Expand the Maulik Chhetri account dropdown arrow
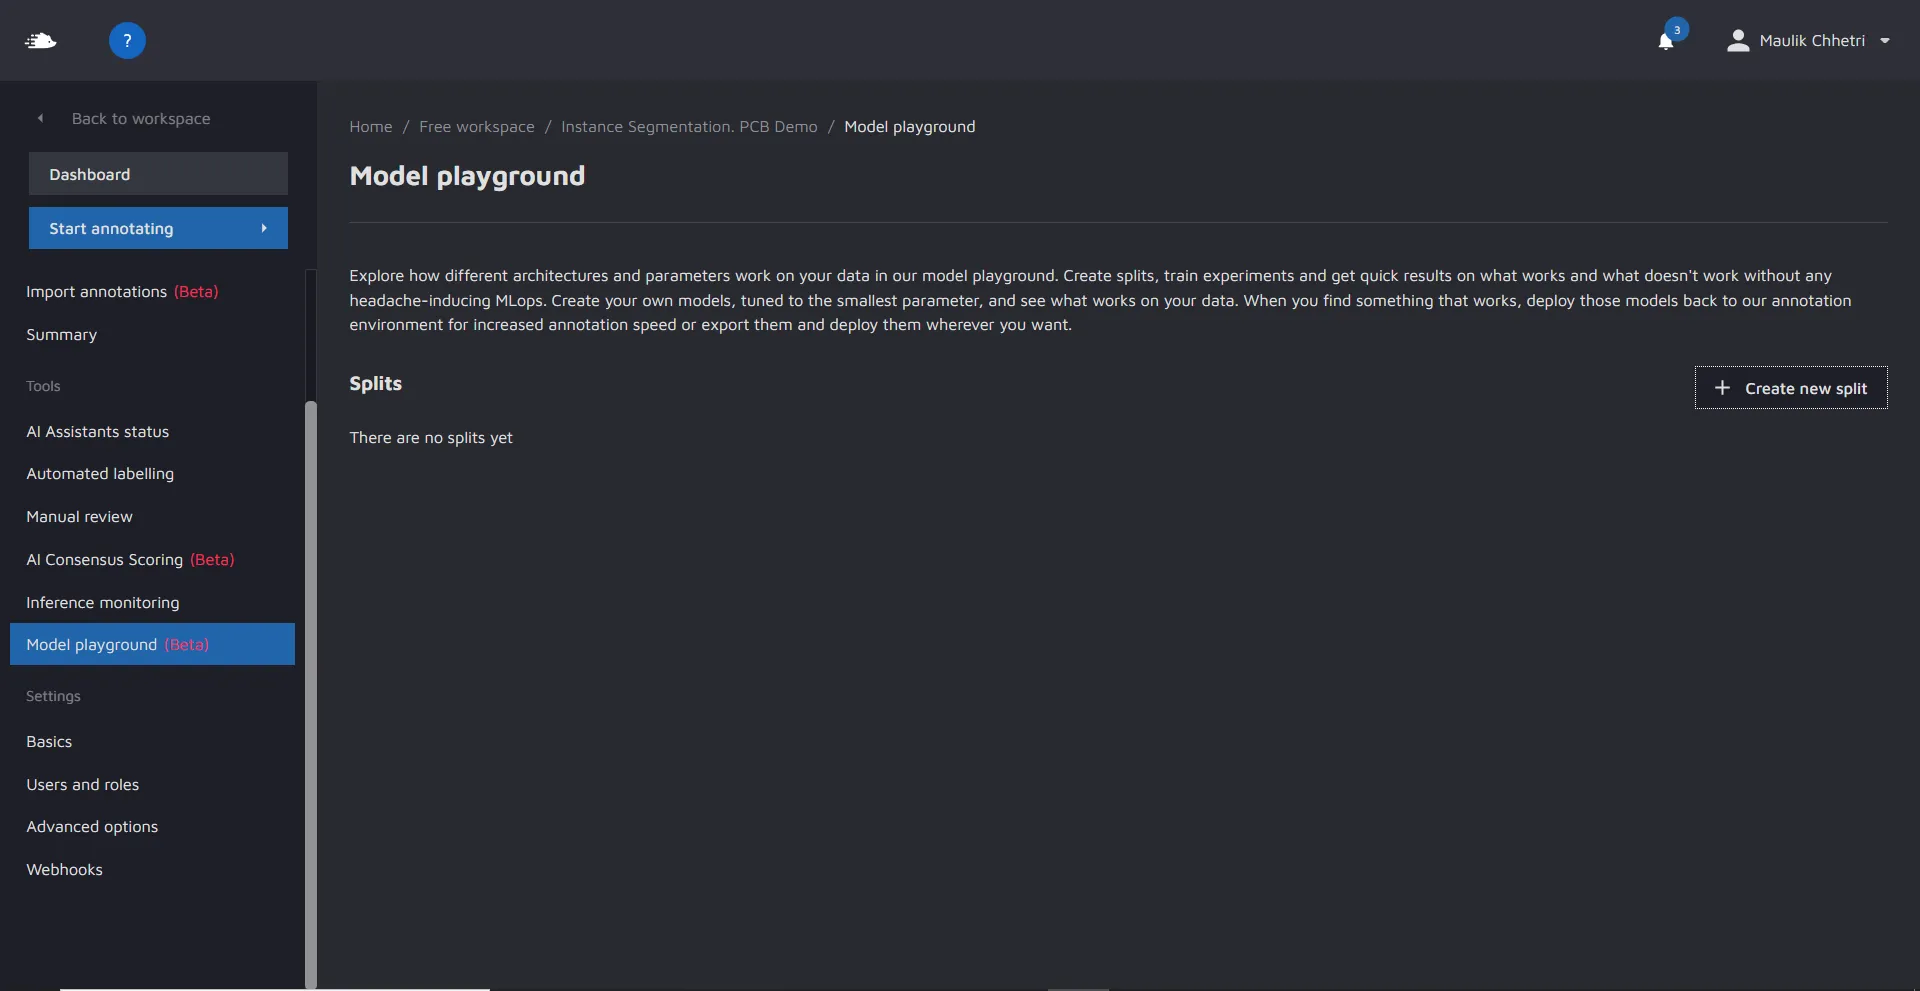 1885,41
